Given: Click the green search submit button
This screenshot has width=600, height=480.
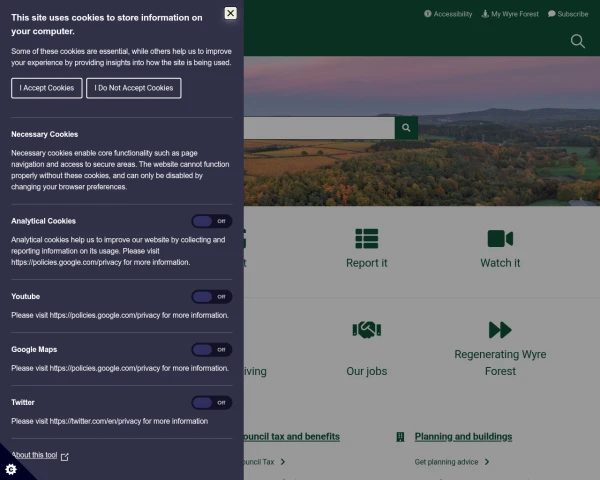Looking at the screenshot, I should 406,128.
